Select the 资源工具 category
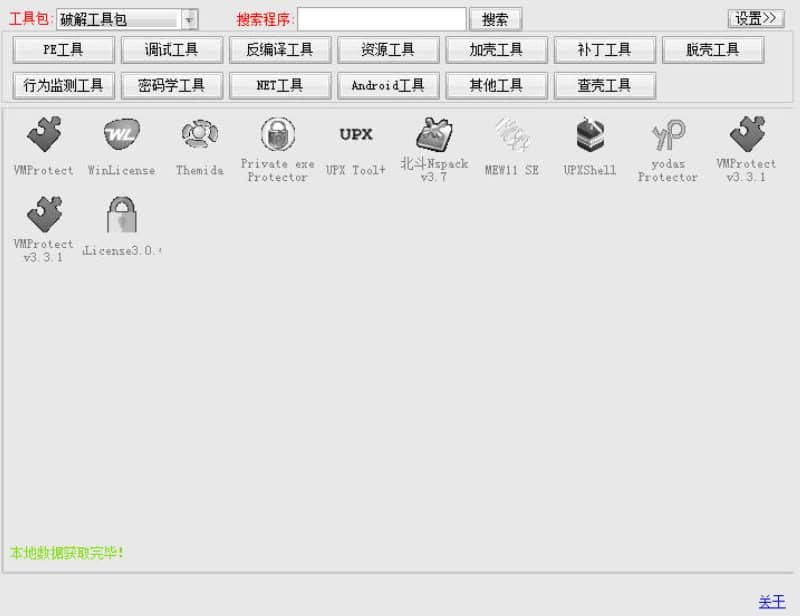The width and height of the screenshot is (800, 616). (x=388, y=50)
